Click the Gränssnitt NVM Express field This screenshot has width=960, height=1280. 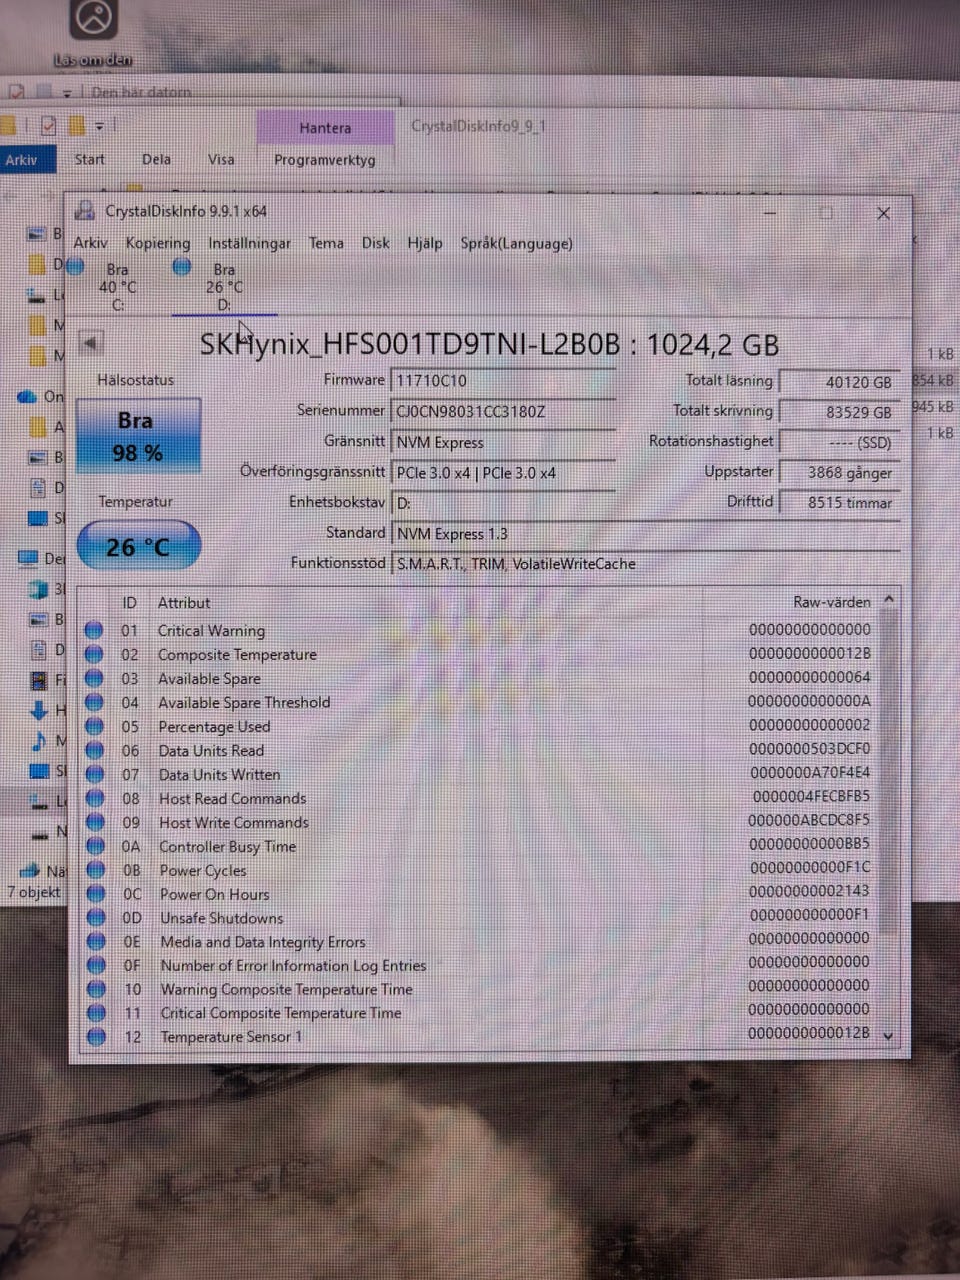[x=502, y=442]
